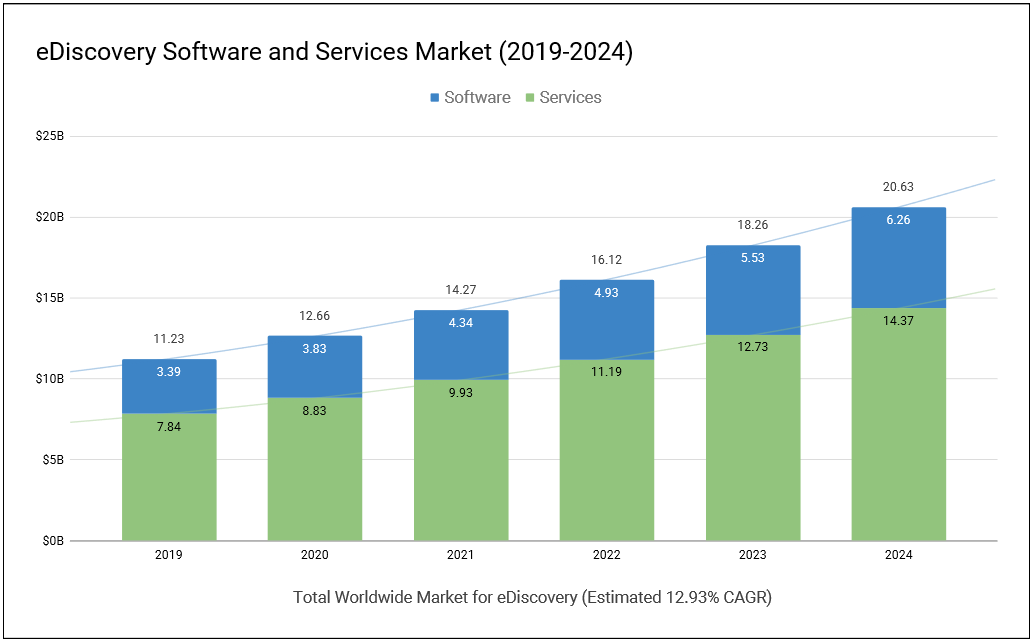Select the 2022 Software segment labeled 4.93
Image resolution: width=1032 pixels, height=641 pixels.
point(607,320)
